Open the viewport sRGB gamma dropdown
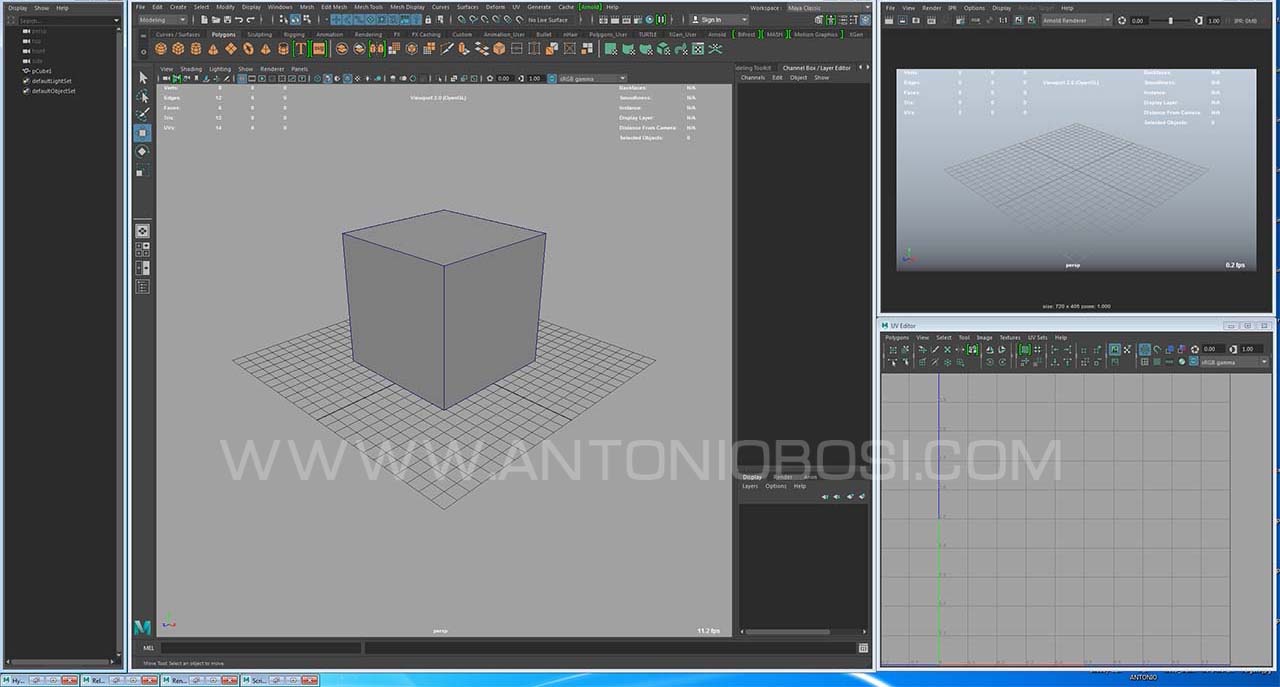This screenshot has width=1280, height=687. tap(590, 78)
